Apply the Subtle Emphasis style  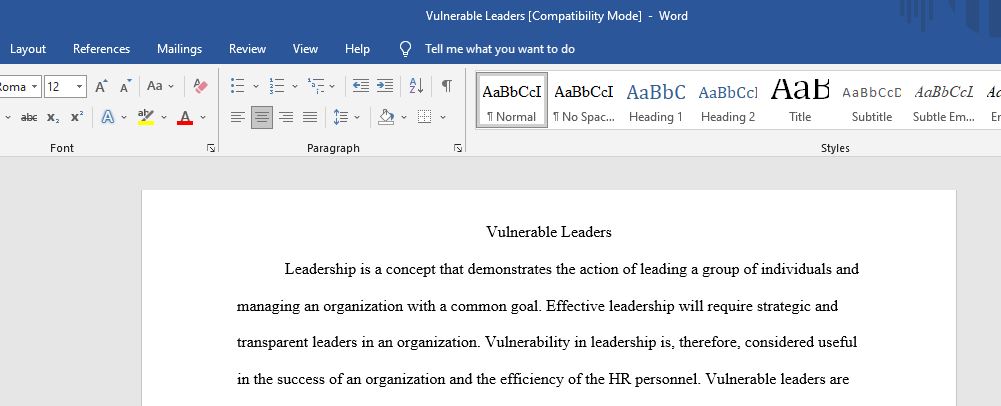tap(944, 100)
